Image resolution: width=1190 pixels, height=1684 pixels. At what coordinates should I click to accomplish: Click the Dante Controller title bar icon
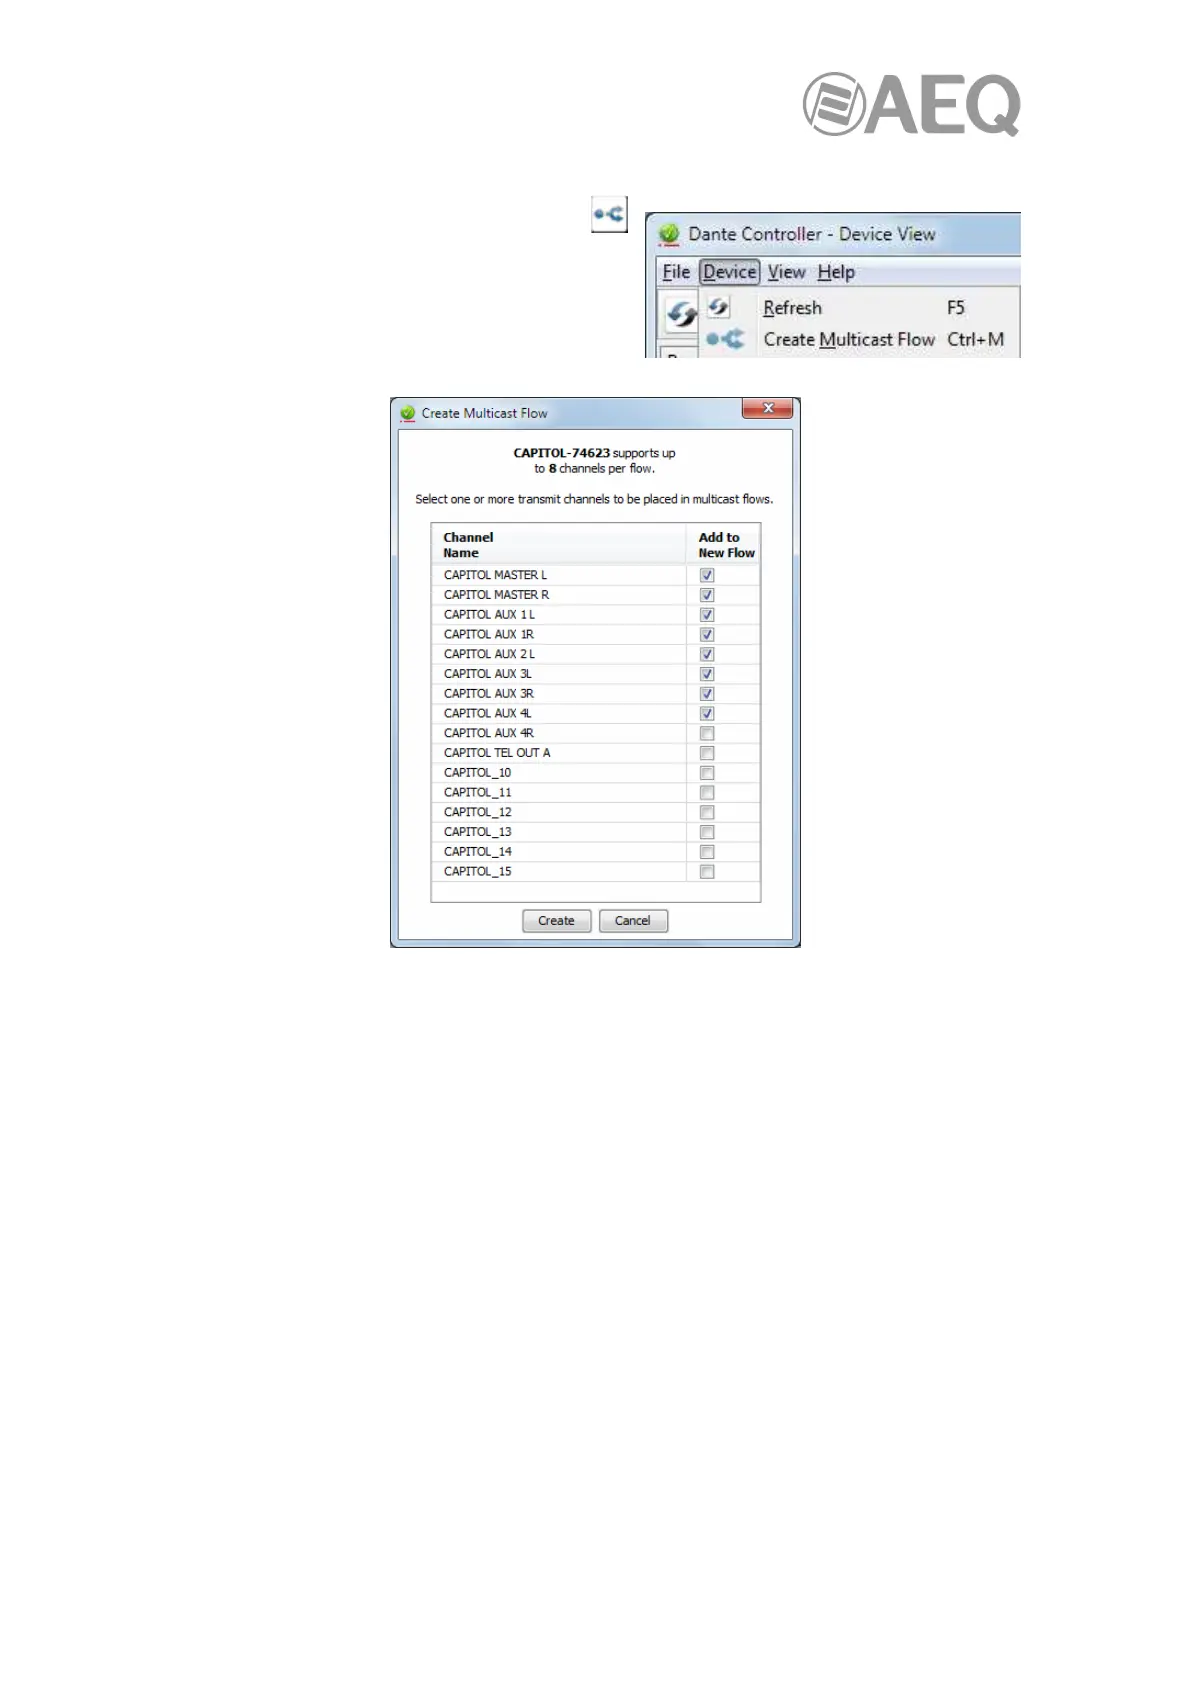669,234
